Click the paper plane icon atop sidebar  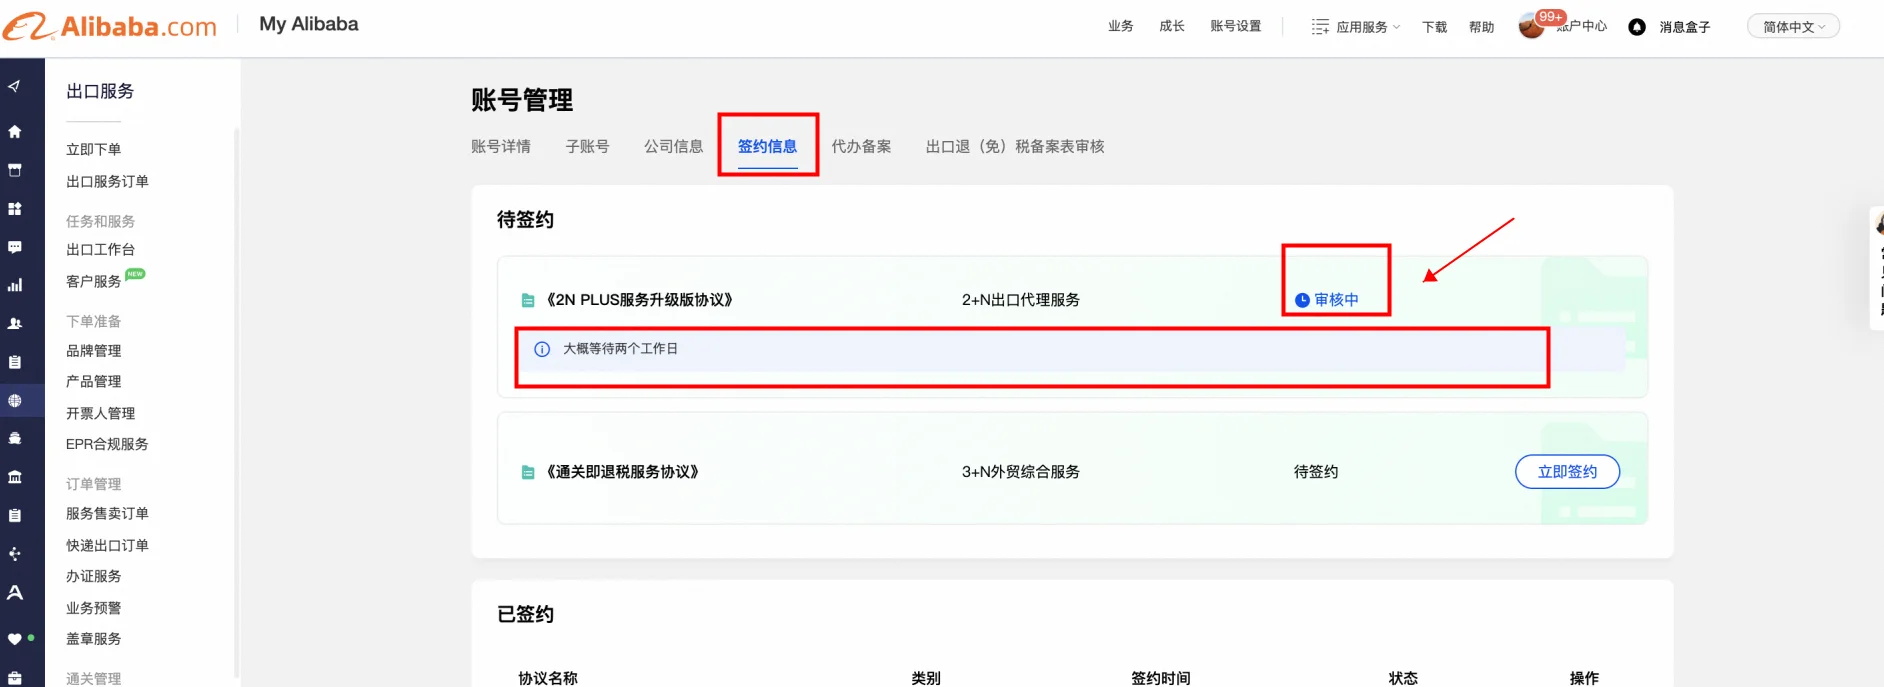coord(15,87)
